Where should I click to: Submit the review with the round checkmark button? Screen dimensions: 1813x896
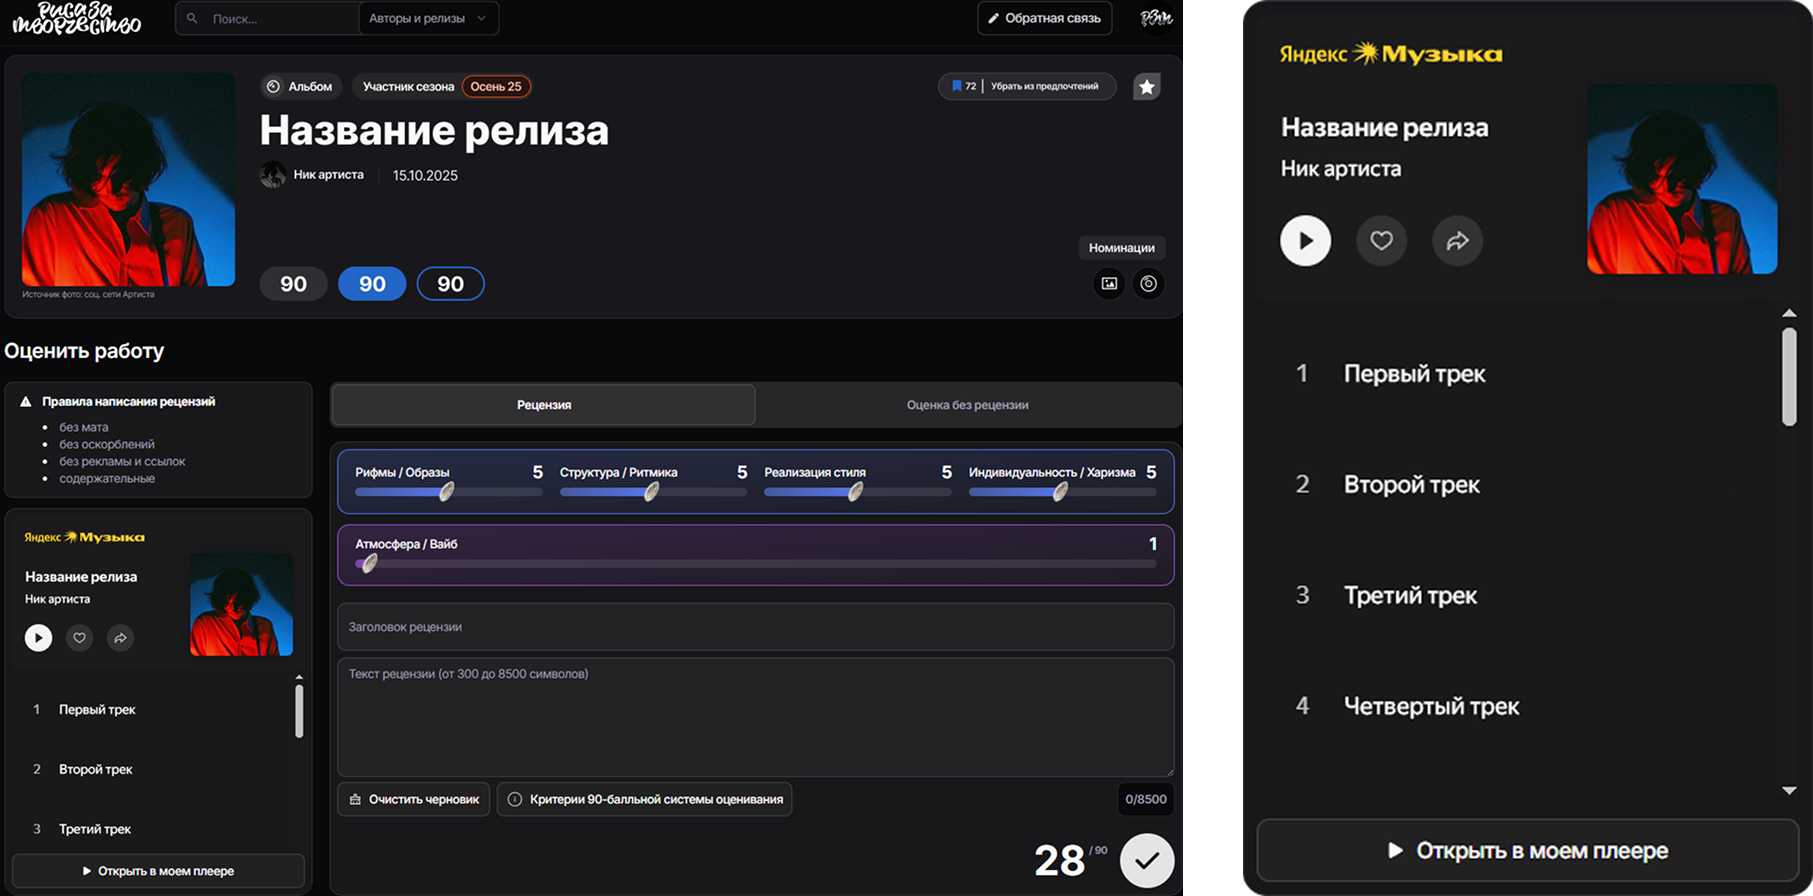(x=1146, y=860)
